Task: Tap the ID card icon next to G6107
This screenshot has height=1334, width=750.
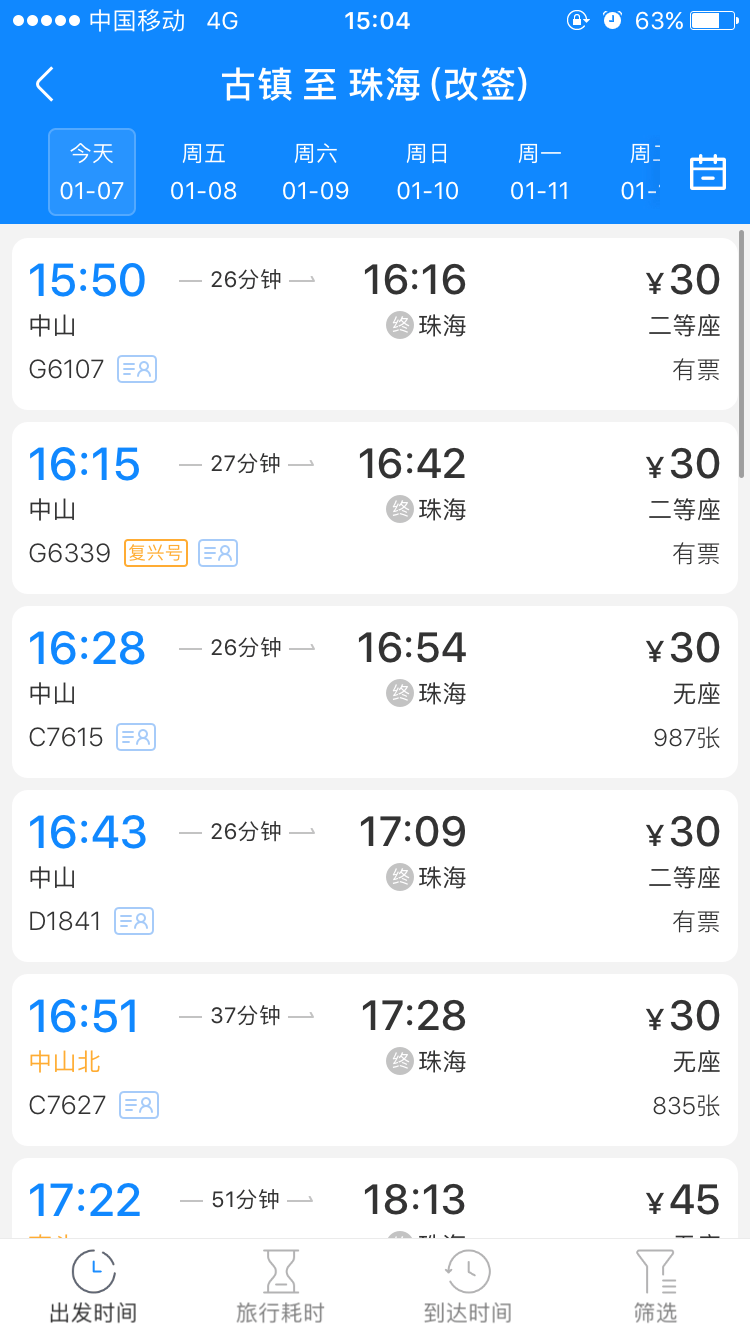Action: (x=137, y=369)
